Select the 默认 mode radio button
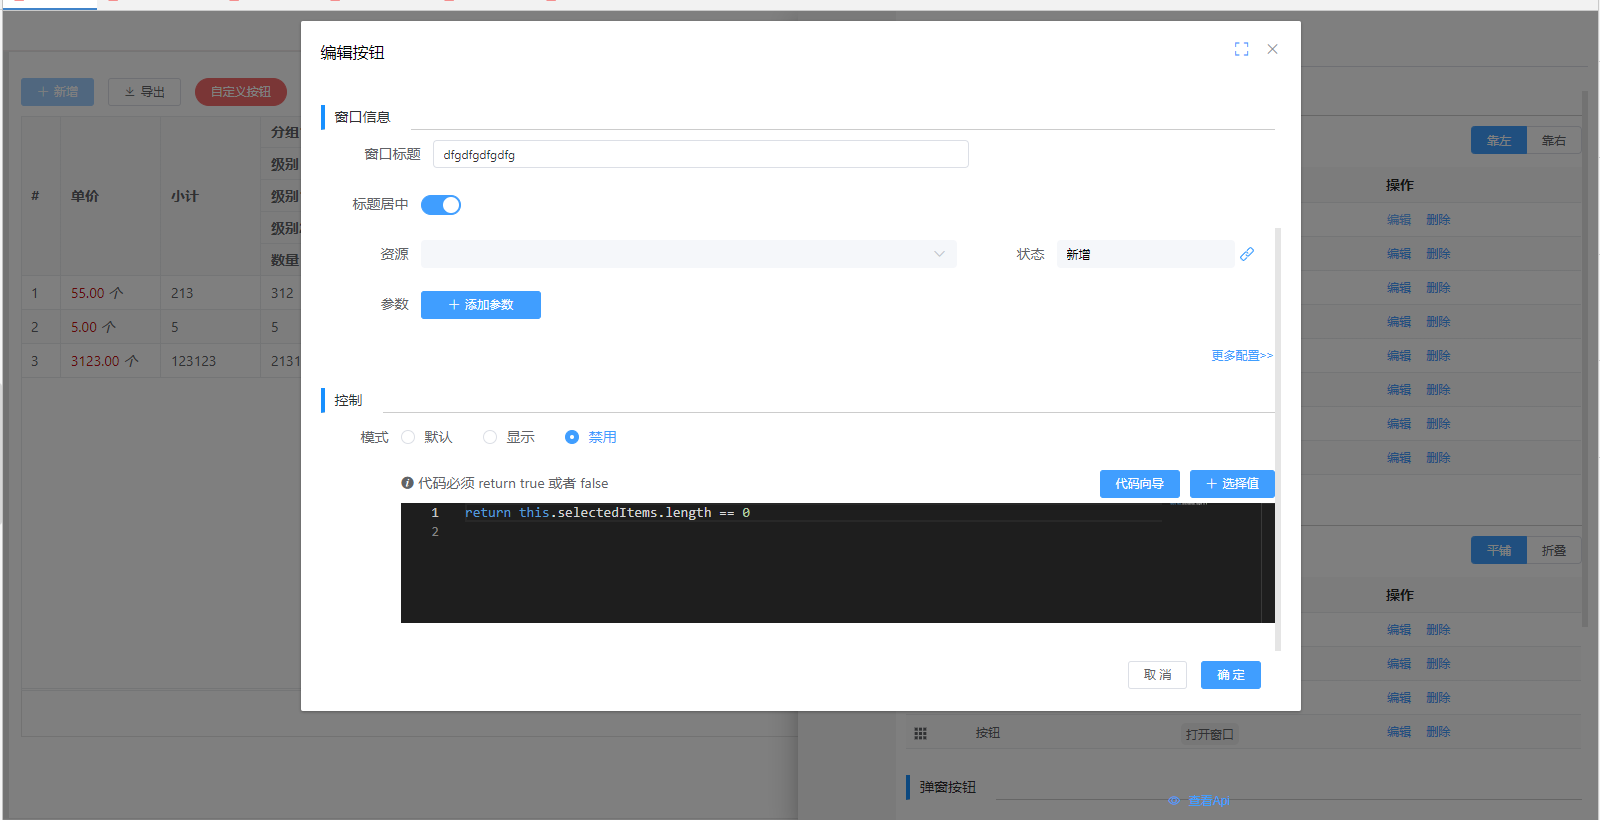 tap(408, 437)
